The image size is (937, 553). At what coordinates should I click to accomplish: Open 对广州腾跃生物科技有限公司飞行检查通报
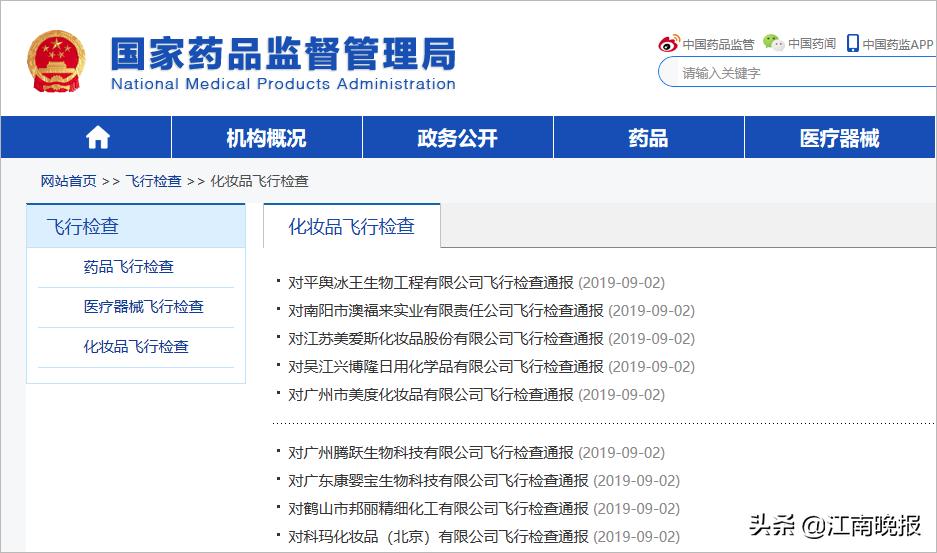pyautogui.click(x=430, y=453)
